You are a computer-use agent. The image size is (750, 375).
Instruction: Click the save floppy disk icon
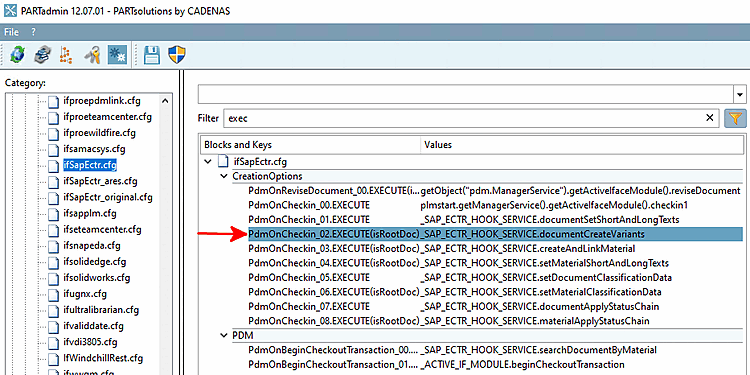click(152, 55)
